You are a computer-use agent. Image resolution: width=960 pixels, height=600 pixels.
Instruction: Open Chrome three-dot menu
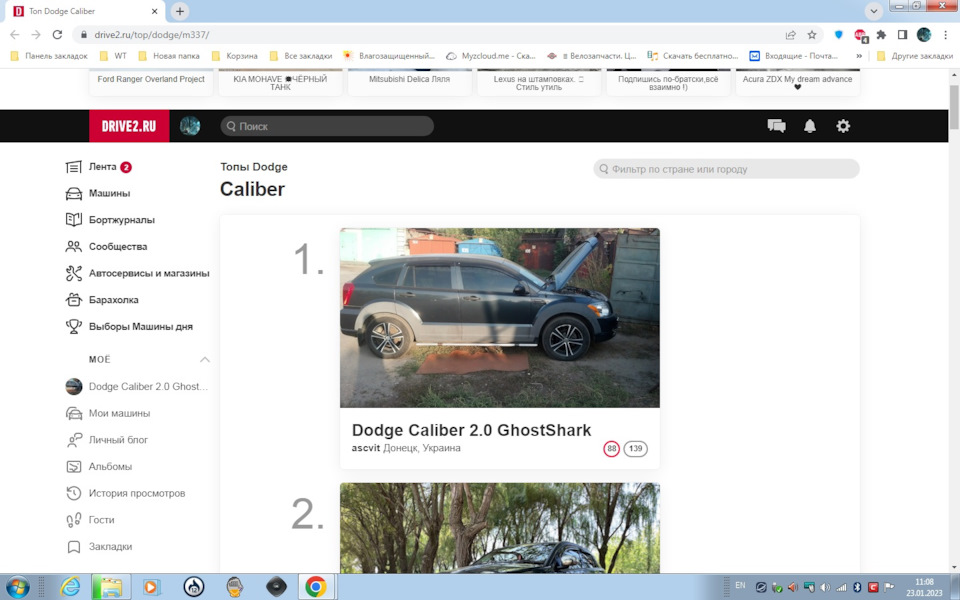pyautogui.click(x=946, y=35)
